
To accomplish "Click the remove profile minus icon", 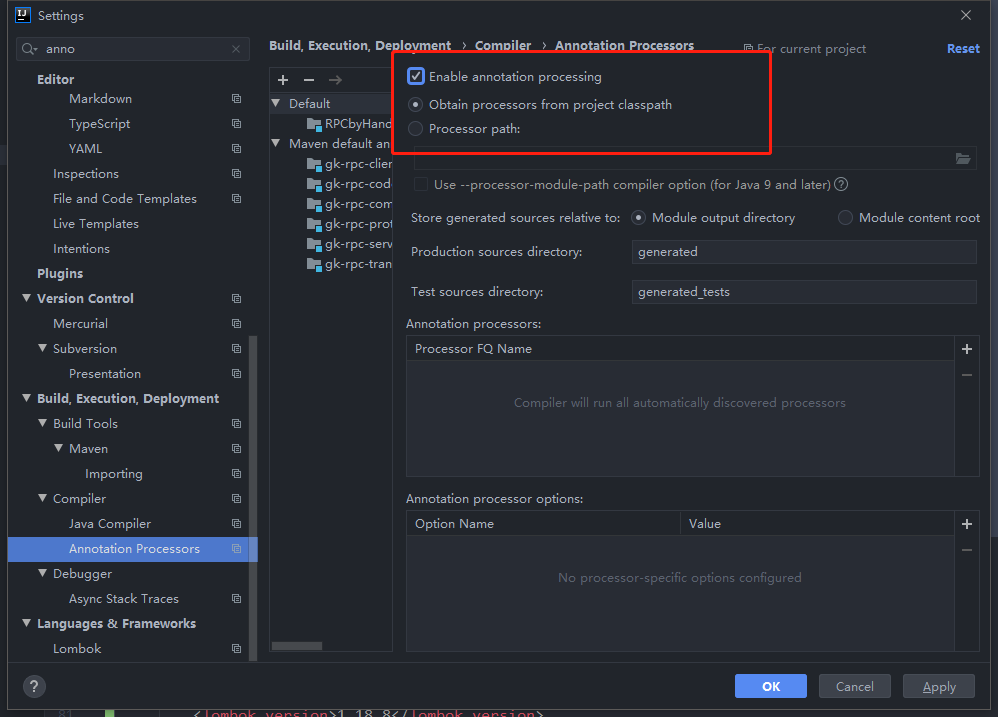I will pyautogui.click(x=309, y=80).
